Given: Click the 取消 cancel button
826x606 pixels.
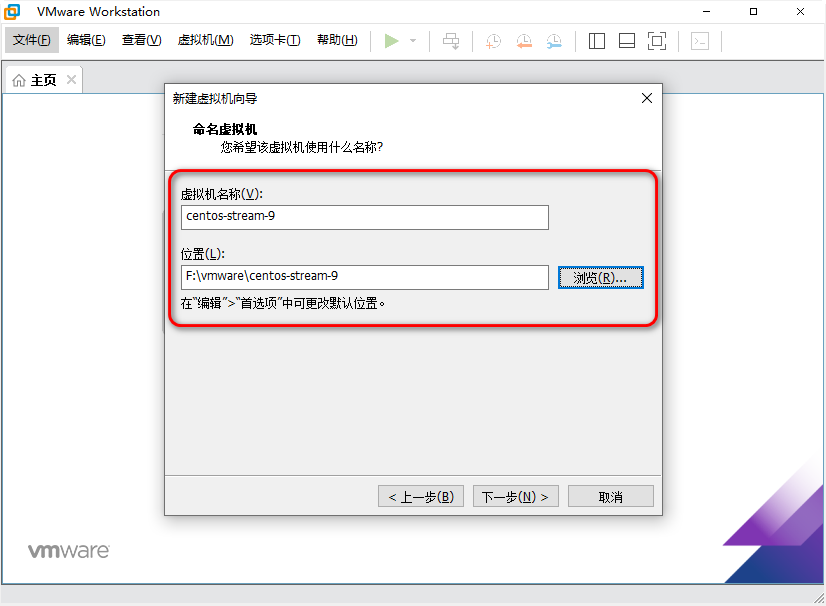Looking at the screenshot, I should [611, 496].
